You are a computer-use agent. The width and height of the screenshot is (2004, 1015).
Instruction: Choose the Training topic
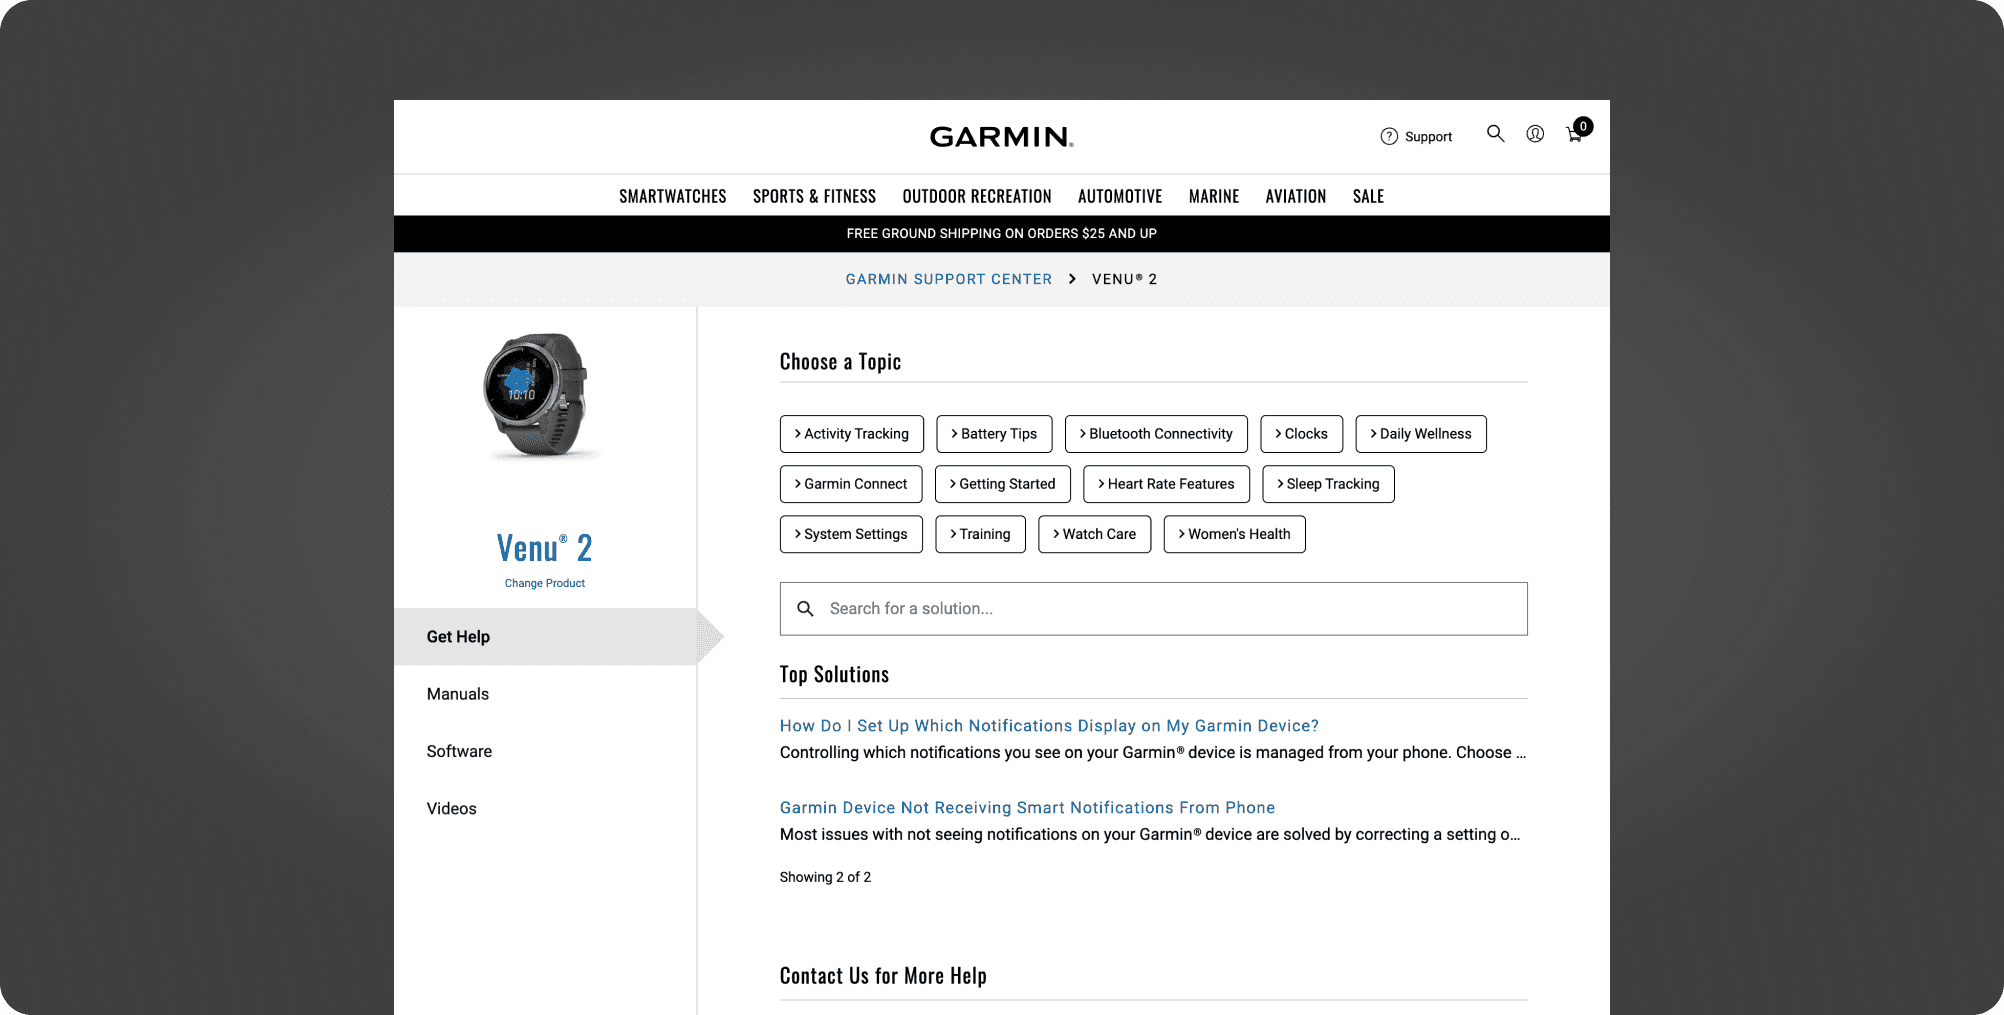pos(981,534)
